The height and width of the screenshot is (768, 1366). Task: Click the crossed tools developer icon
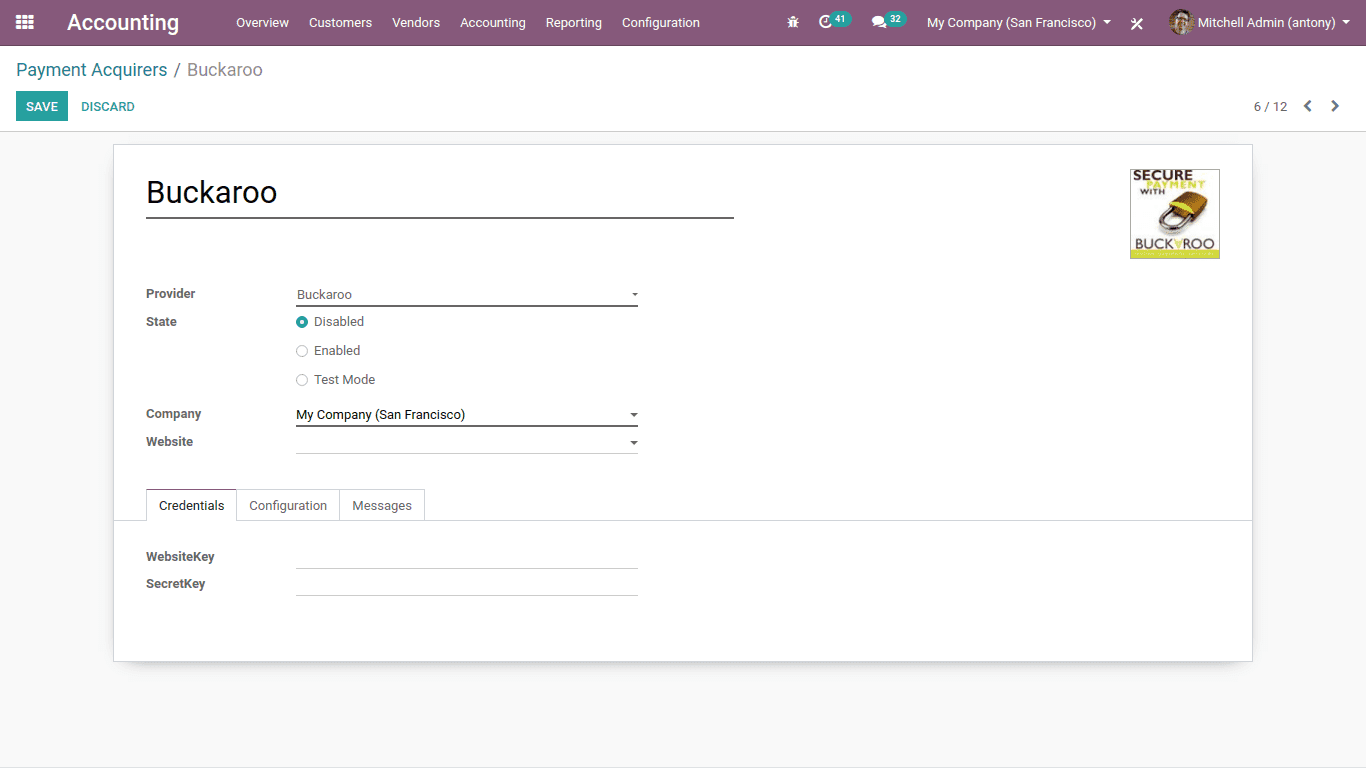click(1137, 23)
